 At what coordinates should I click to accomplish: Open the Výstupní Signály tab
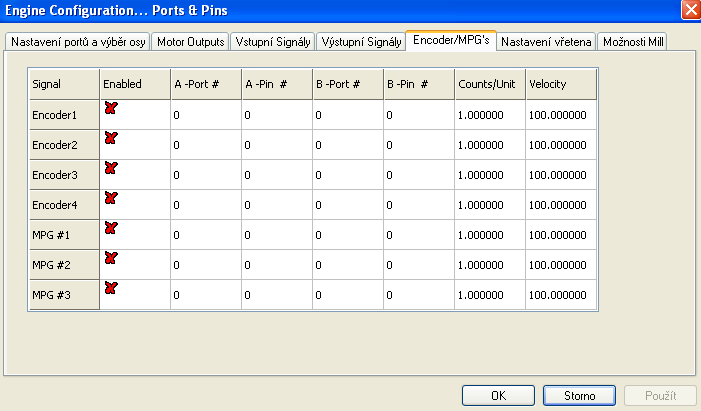point(361,42)
